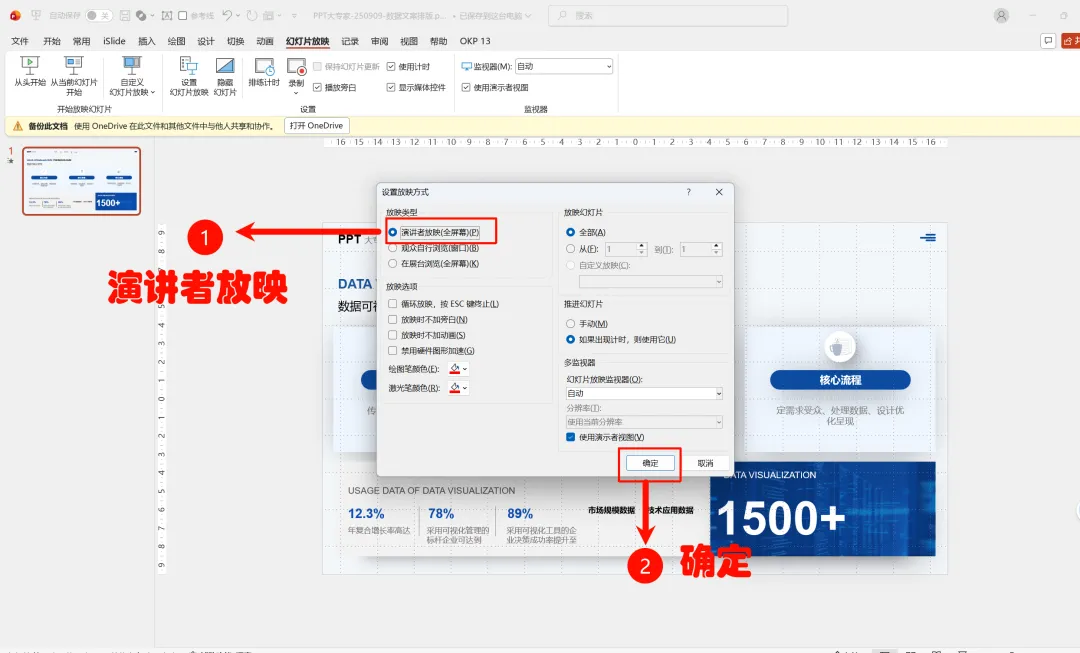Click the presentation icon next to autosave
The image size is (1080, 653).
click(x=36, y=15)
